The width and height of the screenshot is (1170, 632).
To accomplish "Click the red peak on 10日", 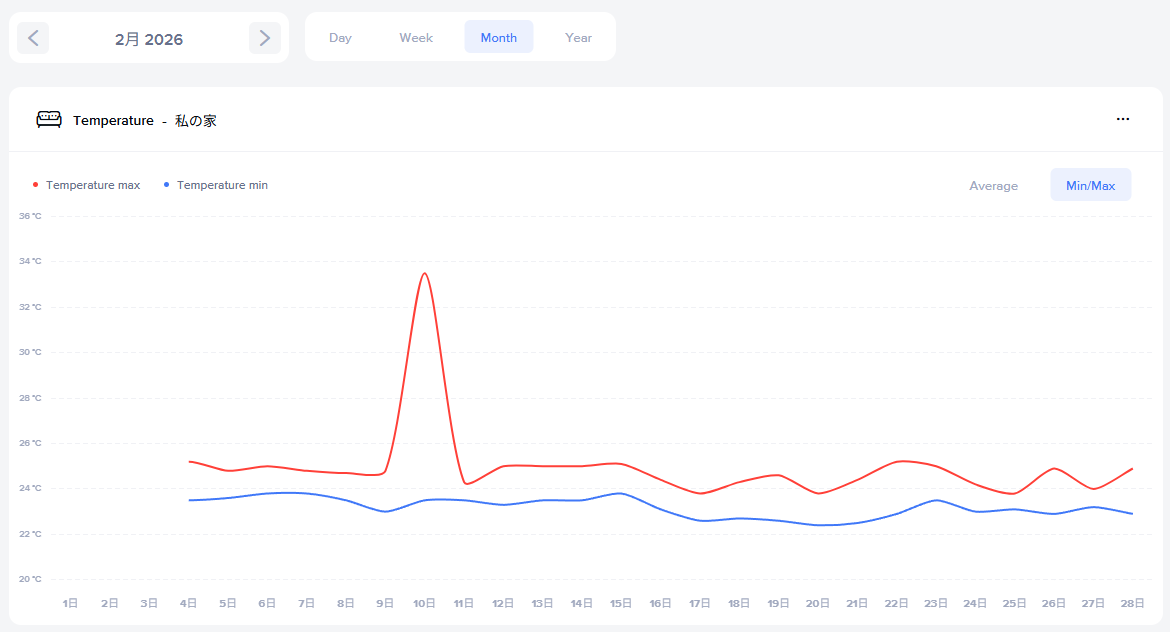I will click(x=425, y=274).
